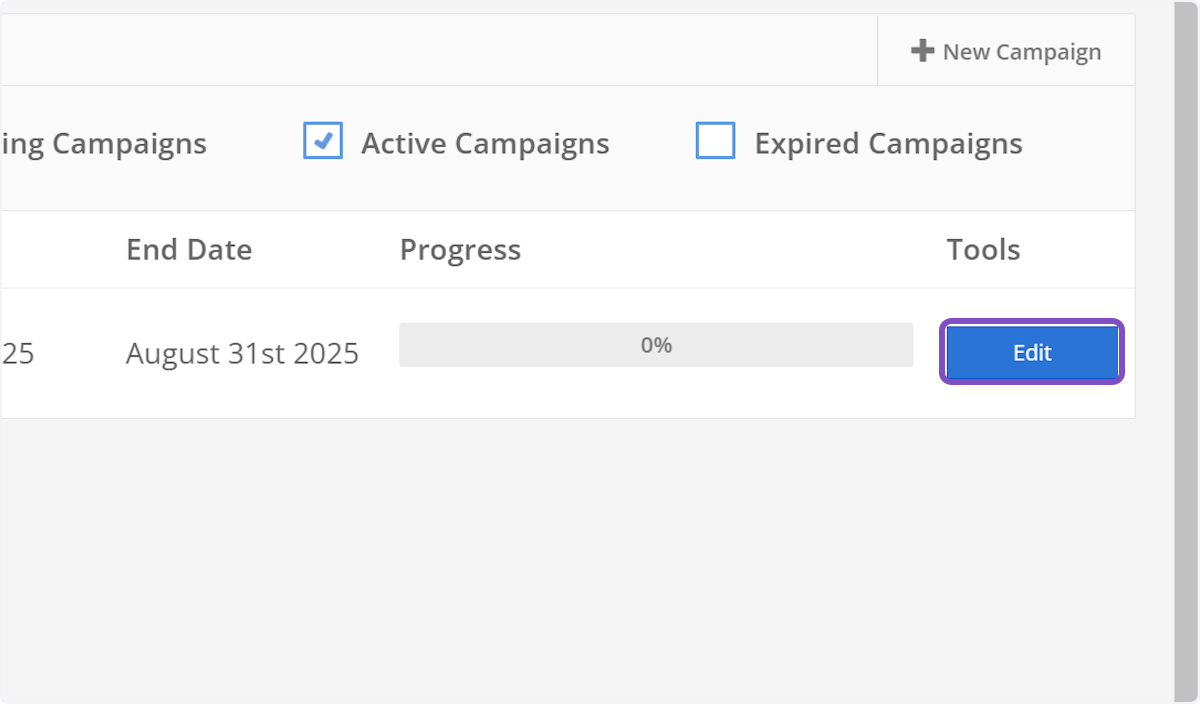The width and height of the screenshot is (1200, 704).
Task: Click the gray progress track in the Progress column
Action: 656,344
